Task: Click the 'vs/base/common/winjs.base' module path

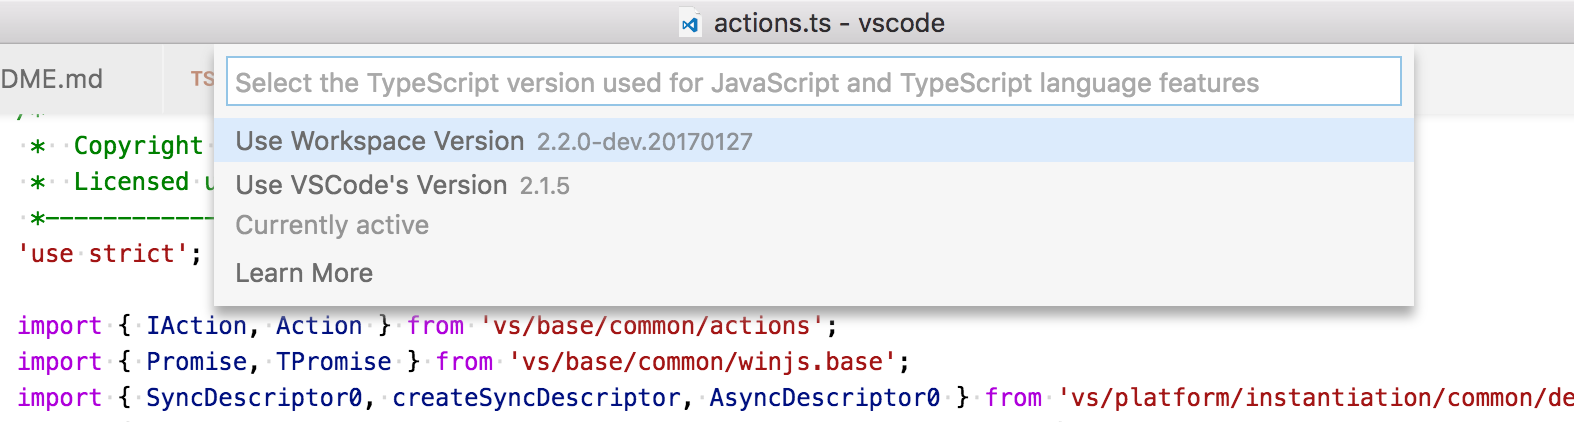Action: [703, 362]
